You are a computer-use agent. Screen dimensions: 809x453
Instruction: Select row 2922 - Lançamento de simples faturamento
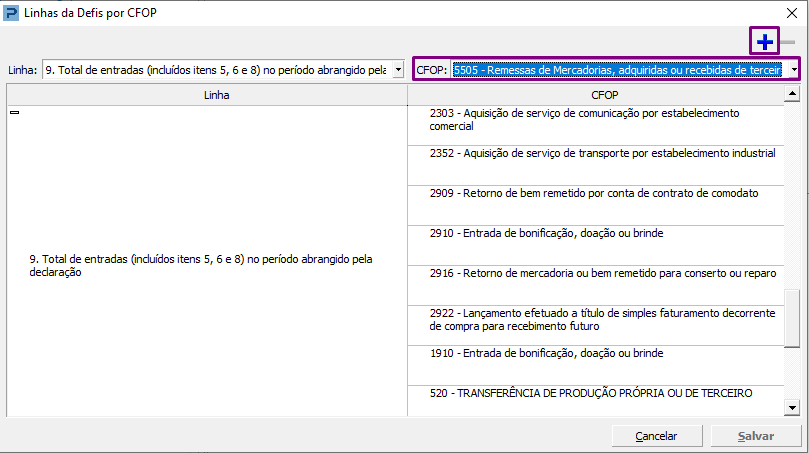click(x=596, y=326)
